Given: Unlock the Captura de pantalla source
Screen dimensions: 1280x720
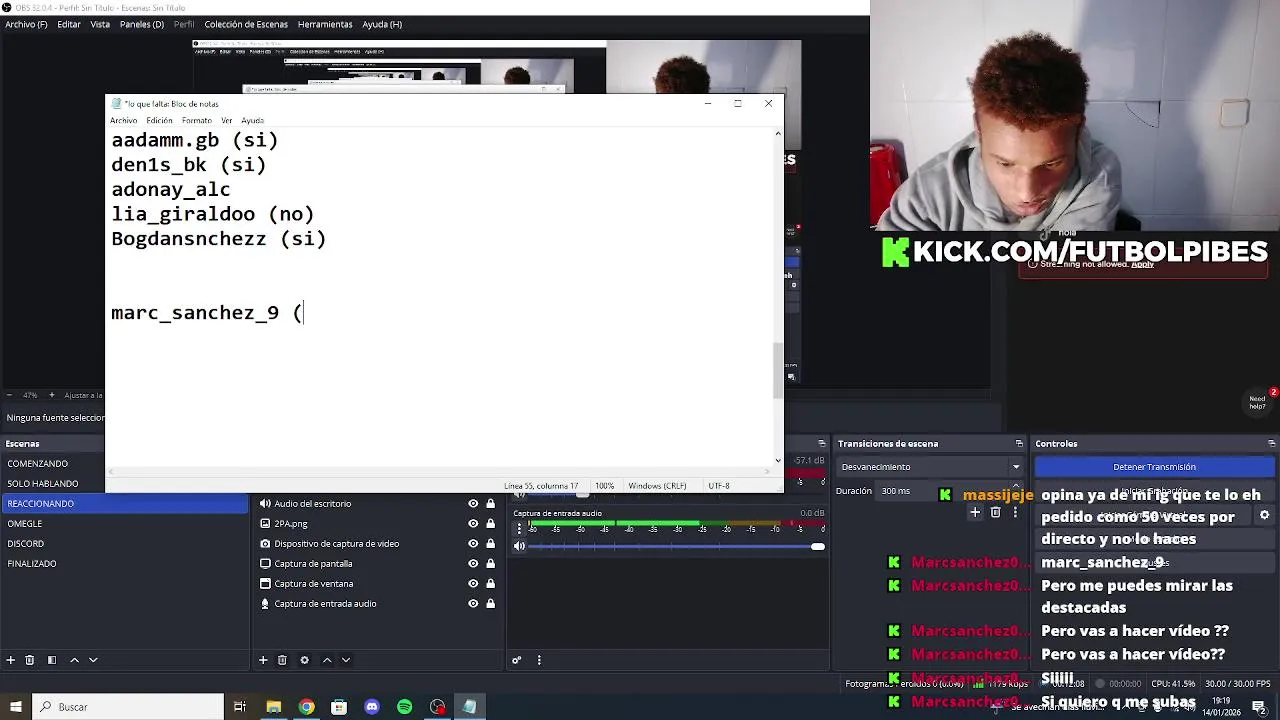Looking at the screenshot, I should [x=490, y=564].
